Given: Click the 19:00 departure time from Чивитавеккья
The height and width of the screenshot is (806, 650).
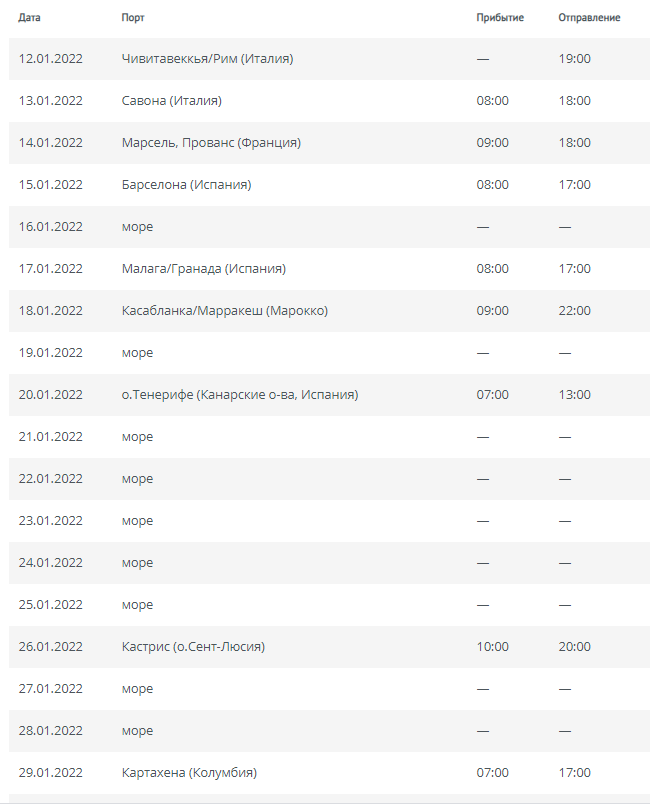Looking at the screenshot, I should click(574, 59).
